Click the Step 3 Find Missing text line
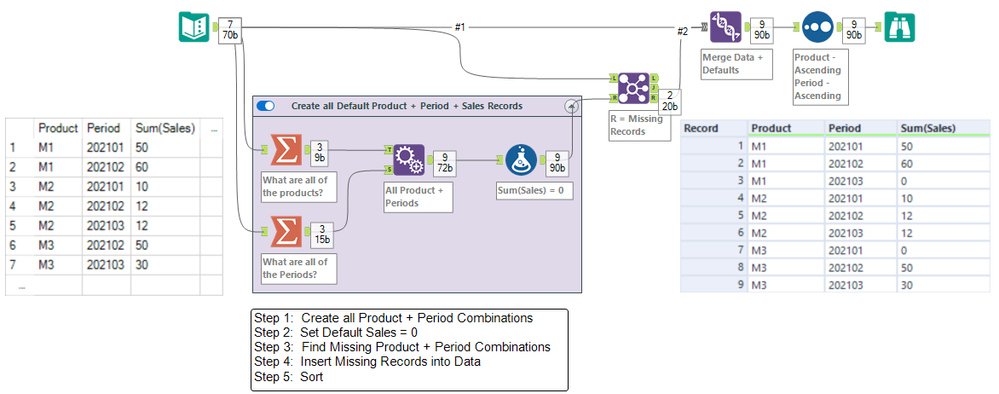The image size is (999, 394). [x=402, y=347]
